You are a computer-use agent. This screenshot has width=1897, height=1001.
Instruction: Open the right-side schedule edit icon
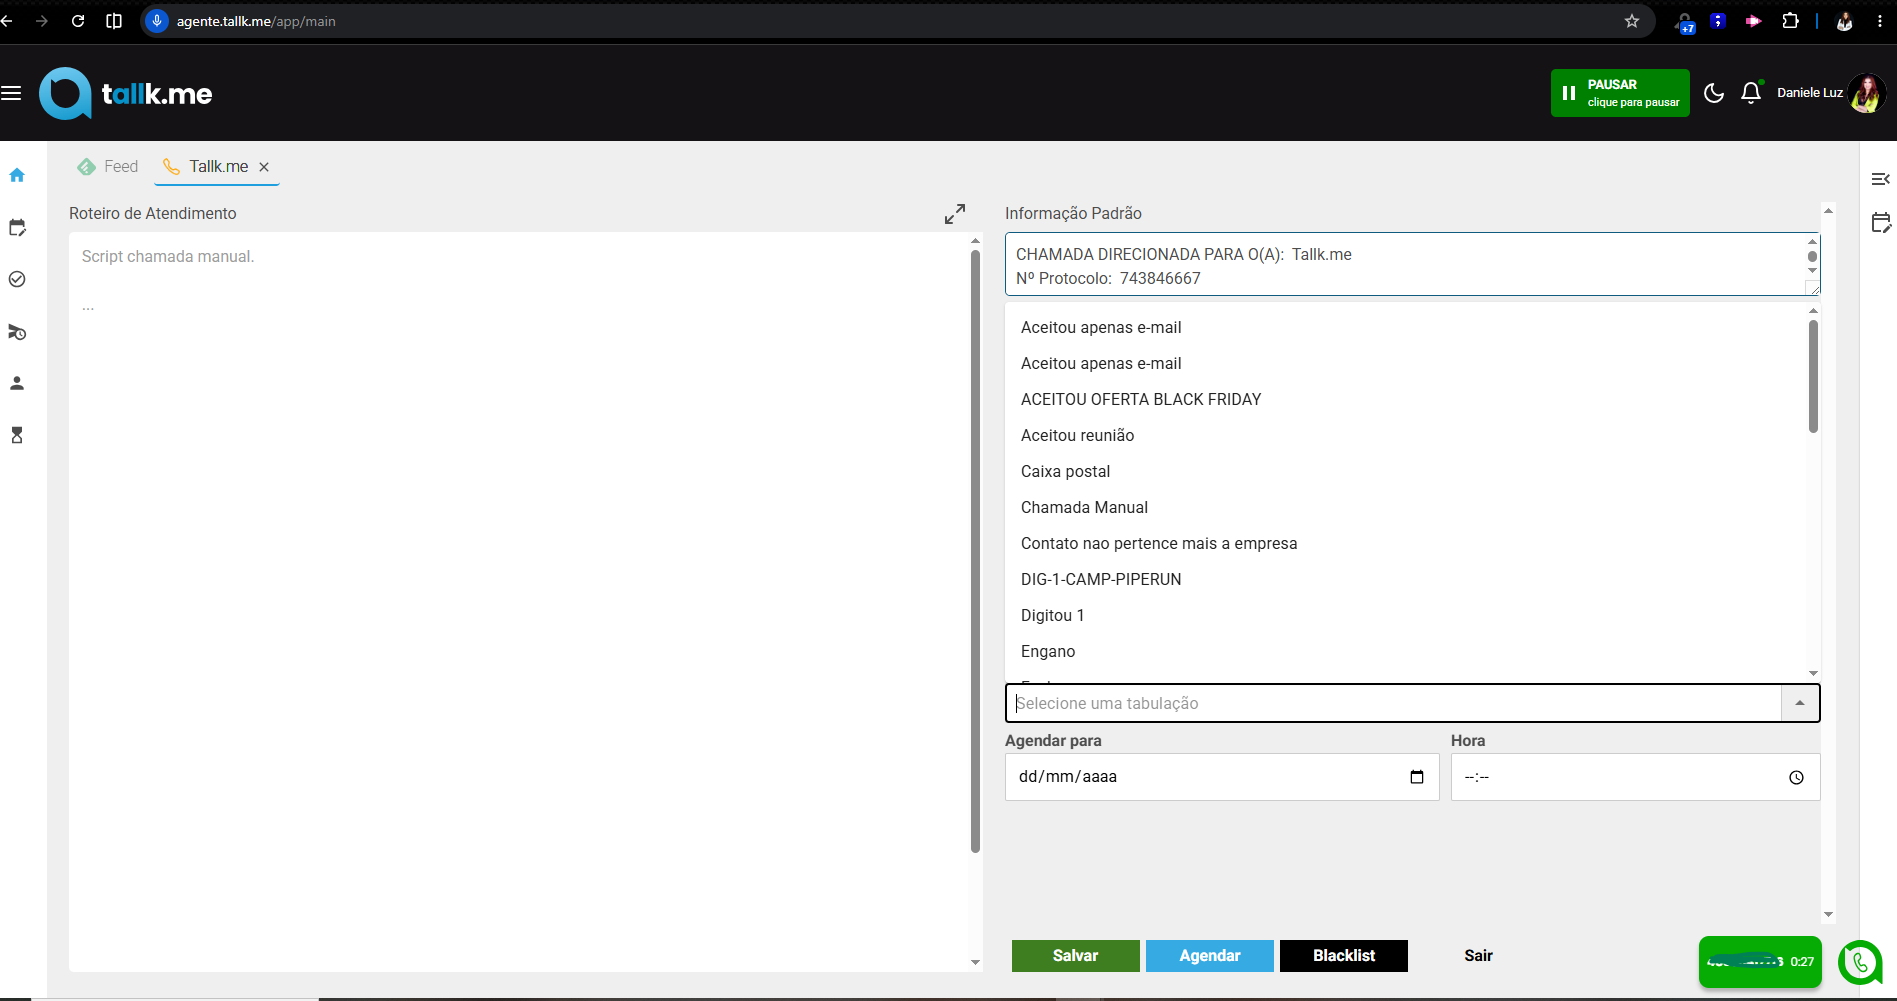tap(1880, 222)
